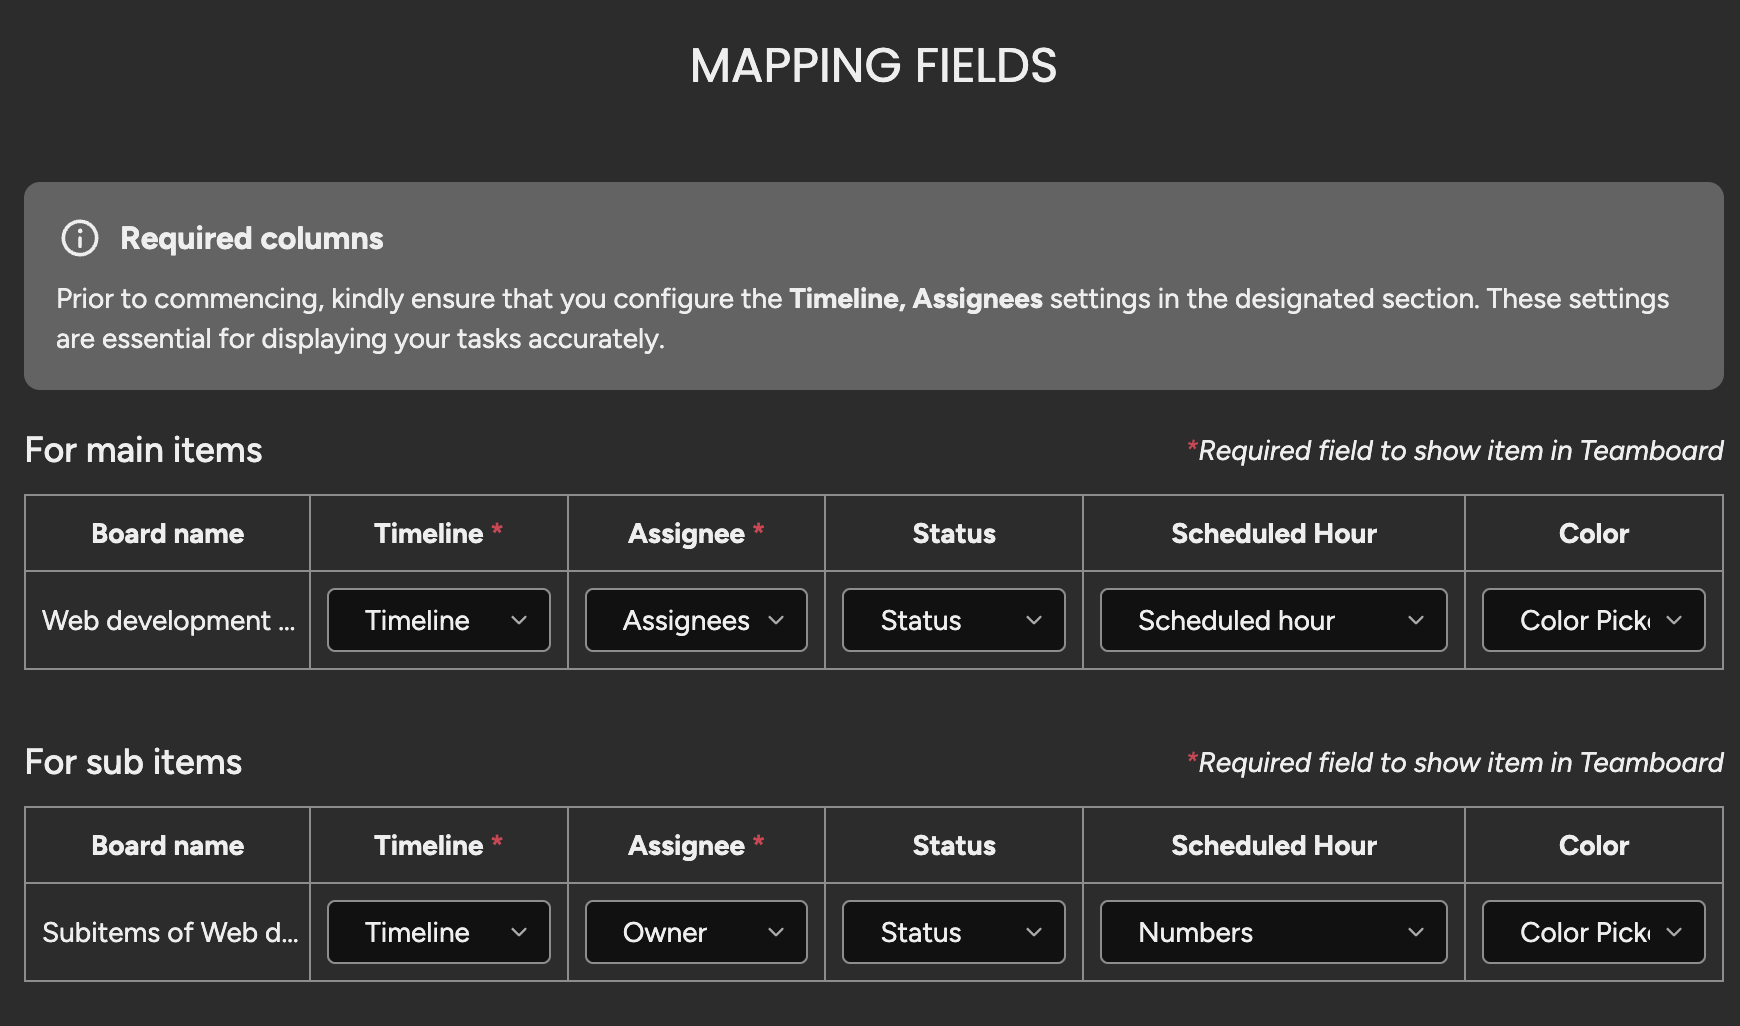
Task: Click the MAPPING FIELDS title
Action: pyautogui.click(x=873, y=66)
